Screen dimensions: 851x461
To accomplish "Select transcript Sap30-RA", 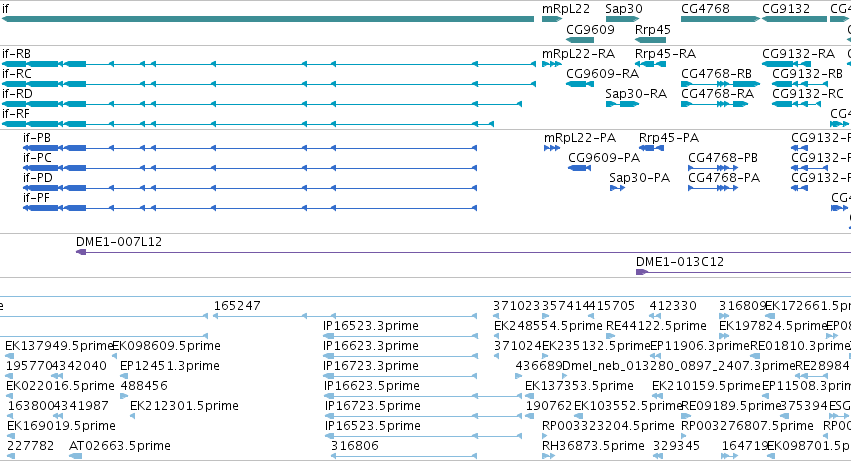I will pos(623,104).
